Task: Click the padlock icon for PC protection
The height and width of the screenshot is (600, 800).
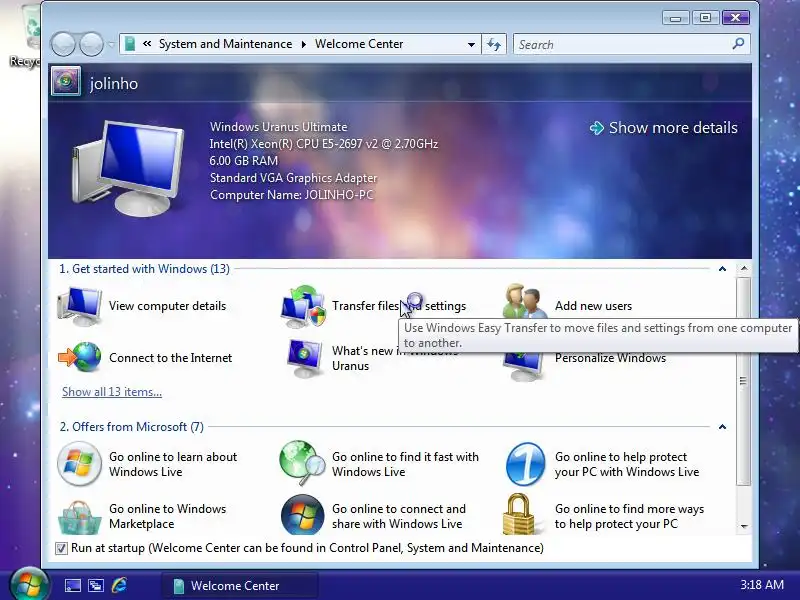Action: coord(518,514)
